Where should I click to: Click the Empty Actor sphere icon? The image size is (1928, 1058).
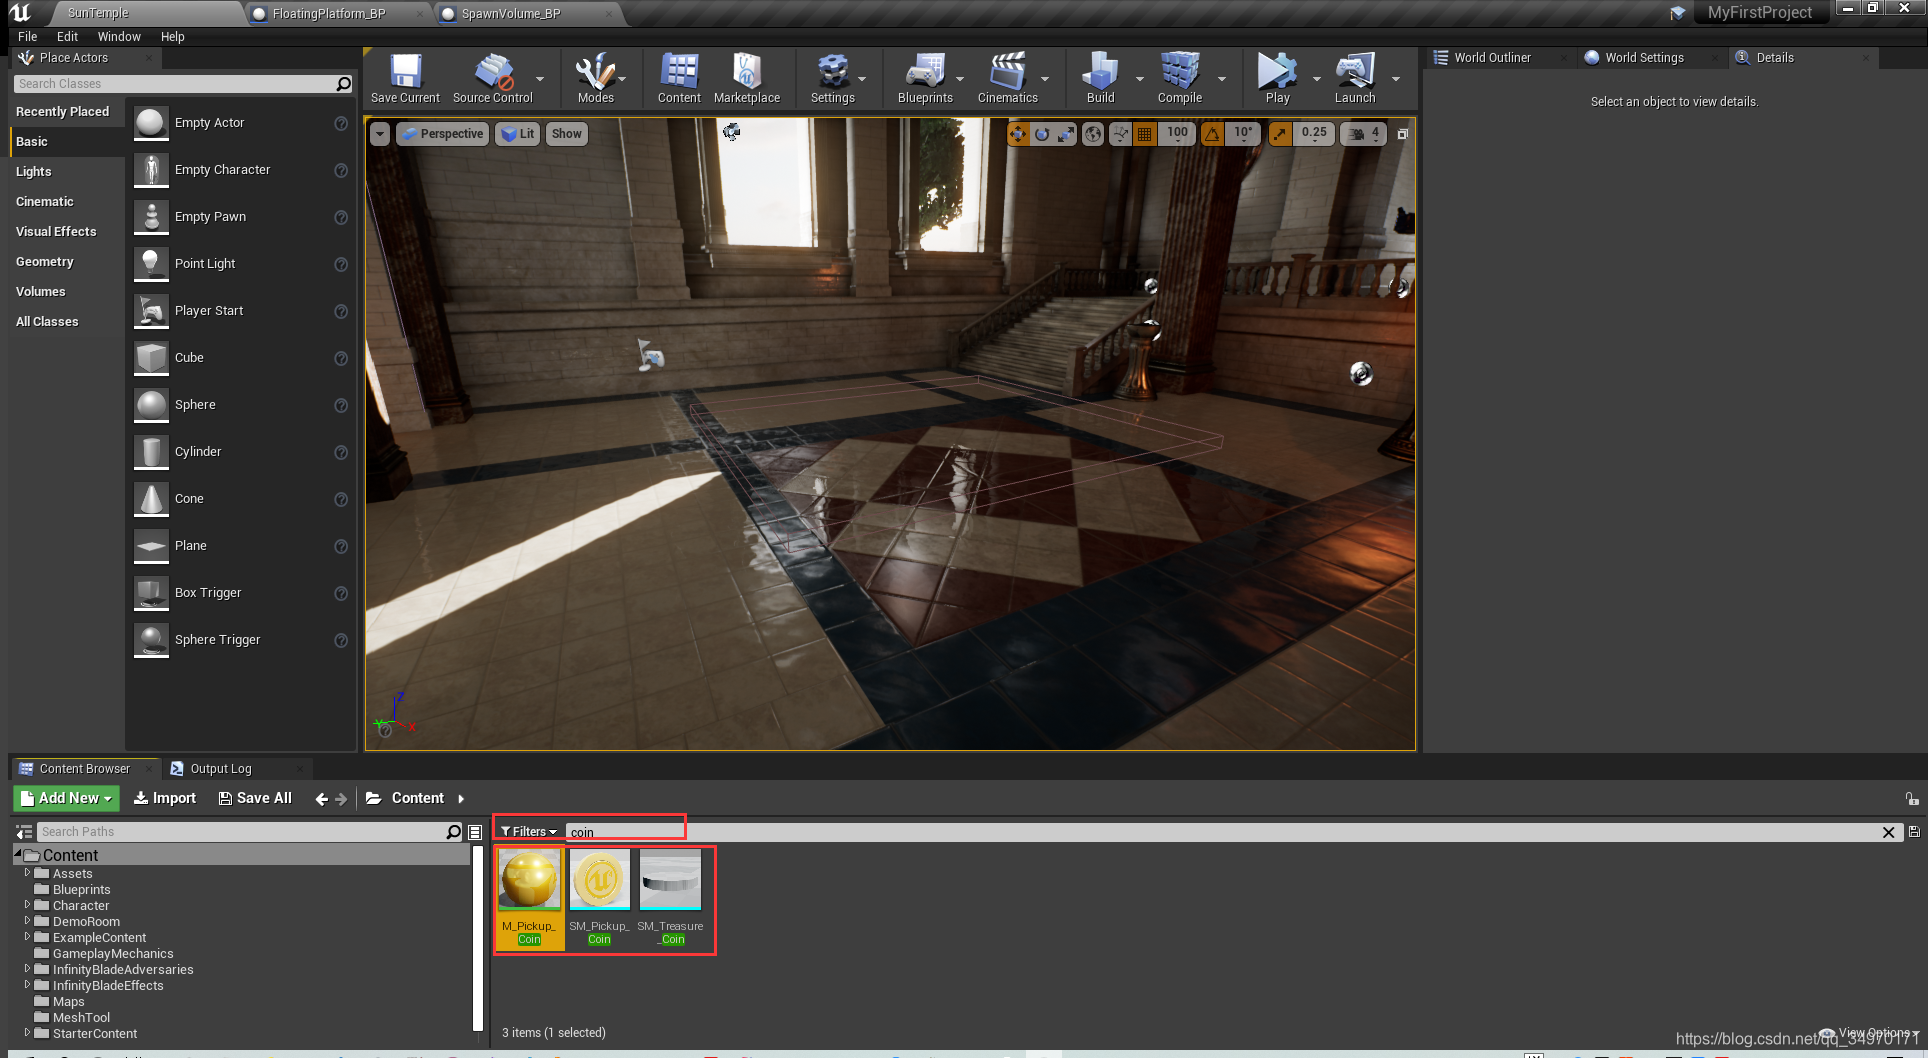151,123
